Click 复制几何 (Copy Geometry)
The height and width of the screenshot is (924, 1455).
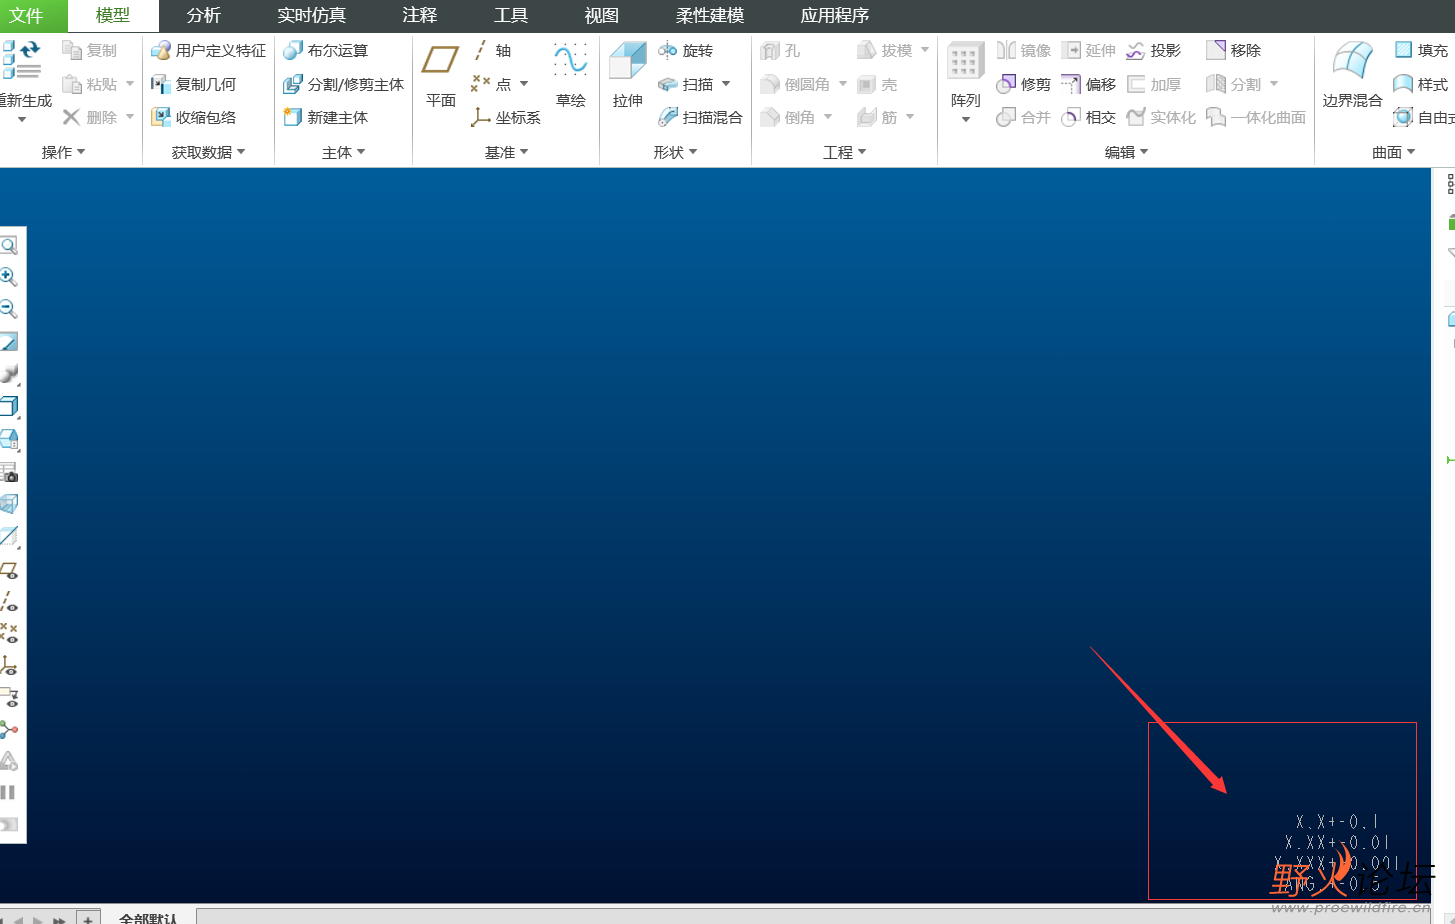[x=194, y=85]
